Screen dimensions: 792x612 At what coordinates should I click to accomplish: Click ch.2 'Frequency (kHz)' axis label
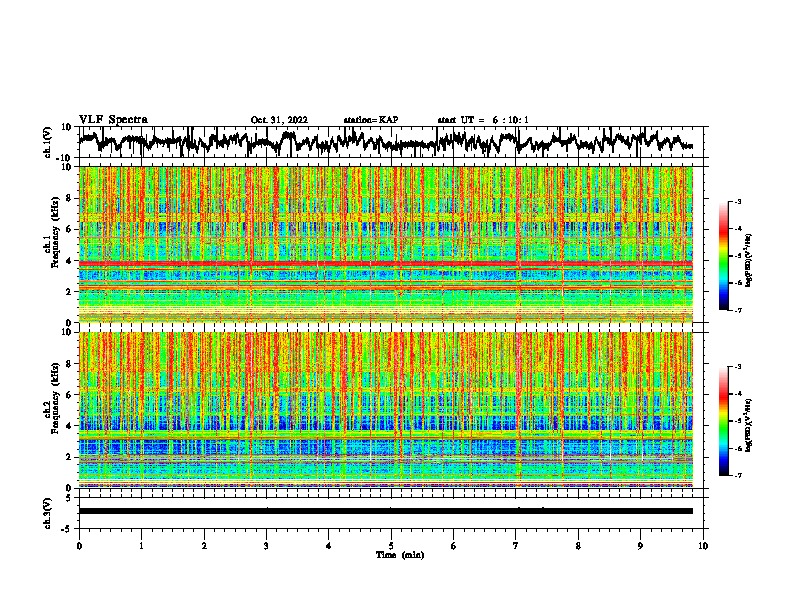coord(55,398)
